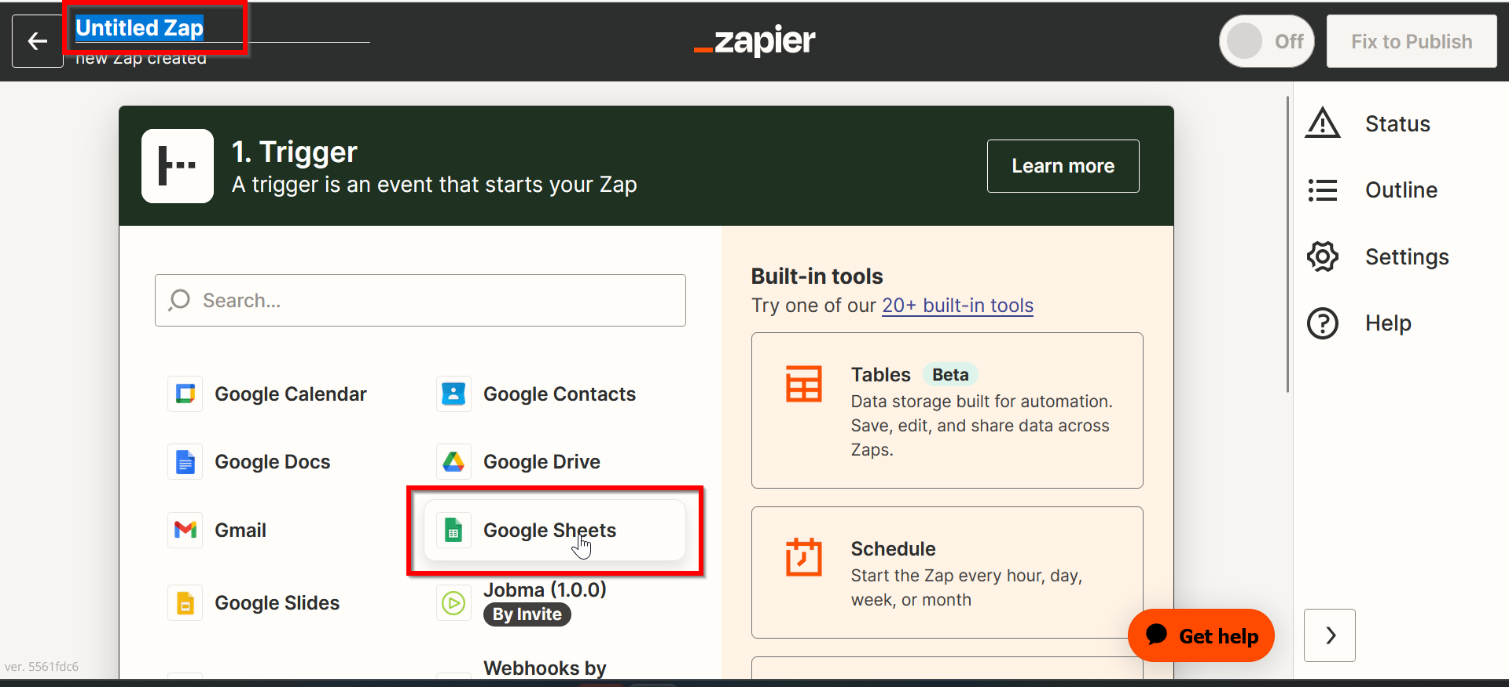Screen dimensions: 1509x687
Task: Select the Google Contacts icon
Action: pos(454,394)
